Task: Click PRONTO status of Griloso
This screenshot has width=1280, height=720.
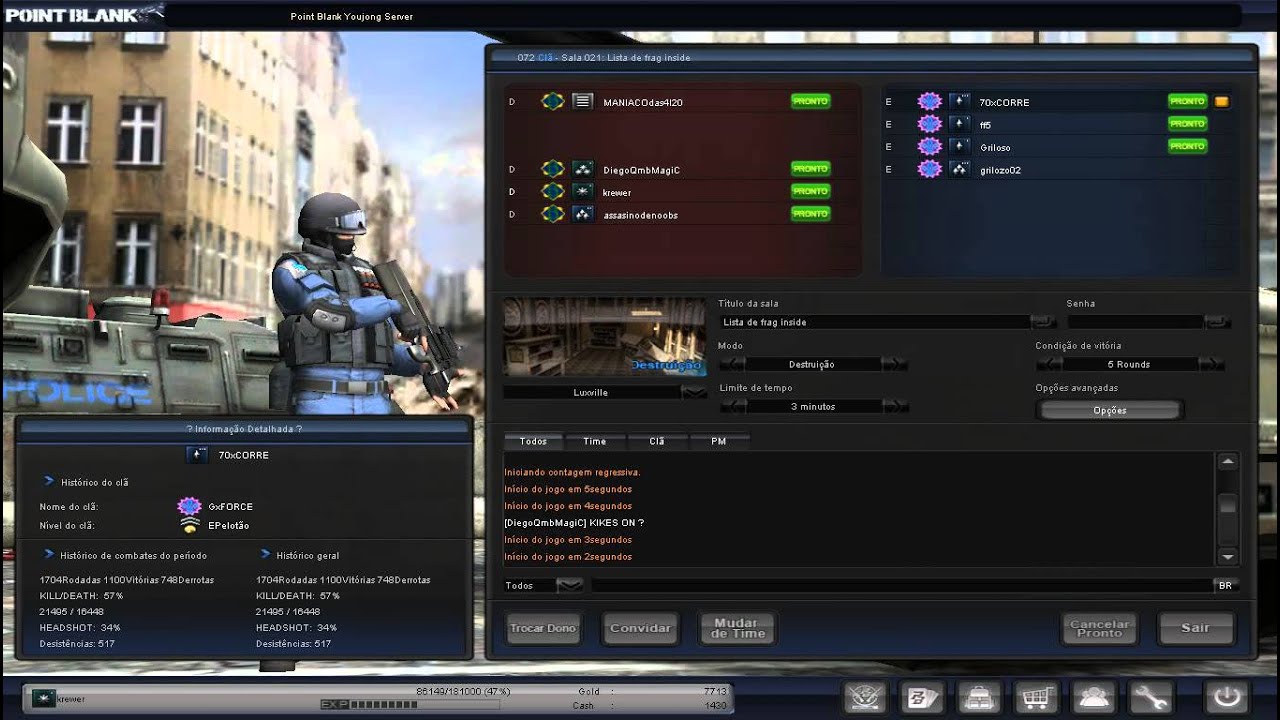Action: 1187,146
